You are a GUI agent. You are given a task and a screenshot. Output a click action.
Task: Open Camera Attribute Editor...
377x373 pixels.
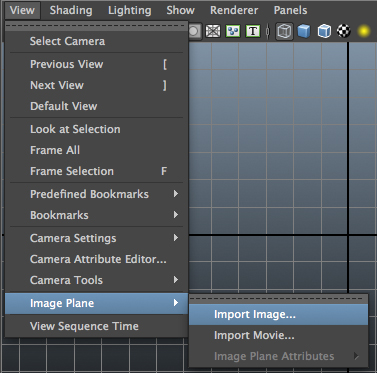click(97, 259)
